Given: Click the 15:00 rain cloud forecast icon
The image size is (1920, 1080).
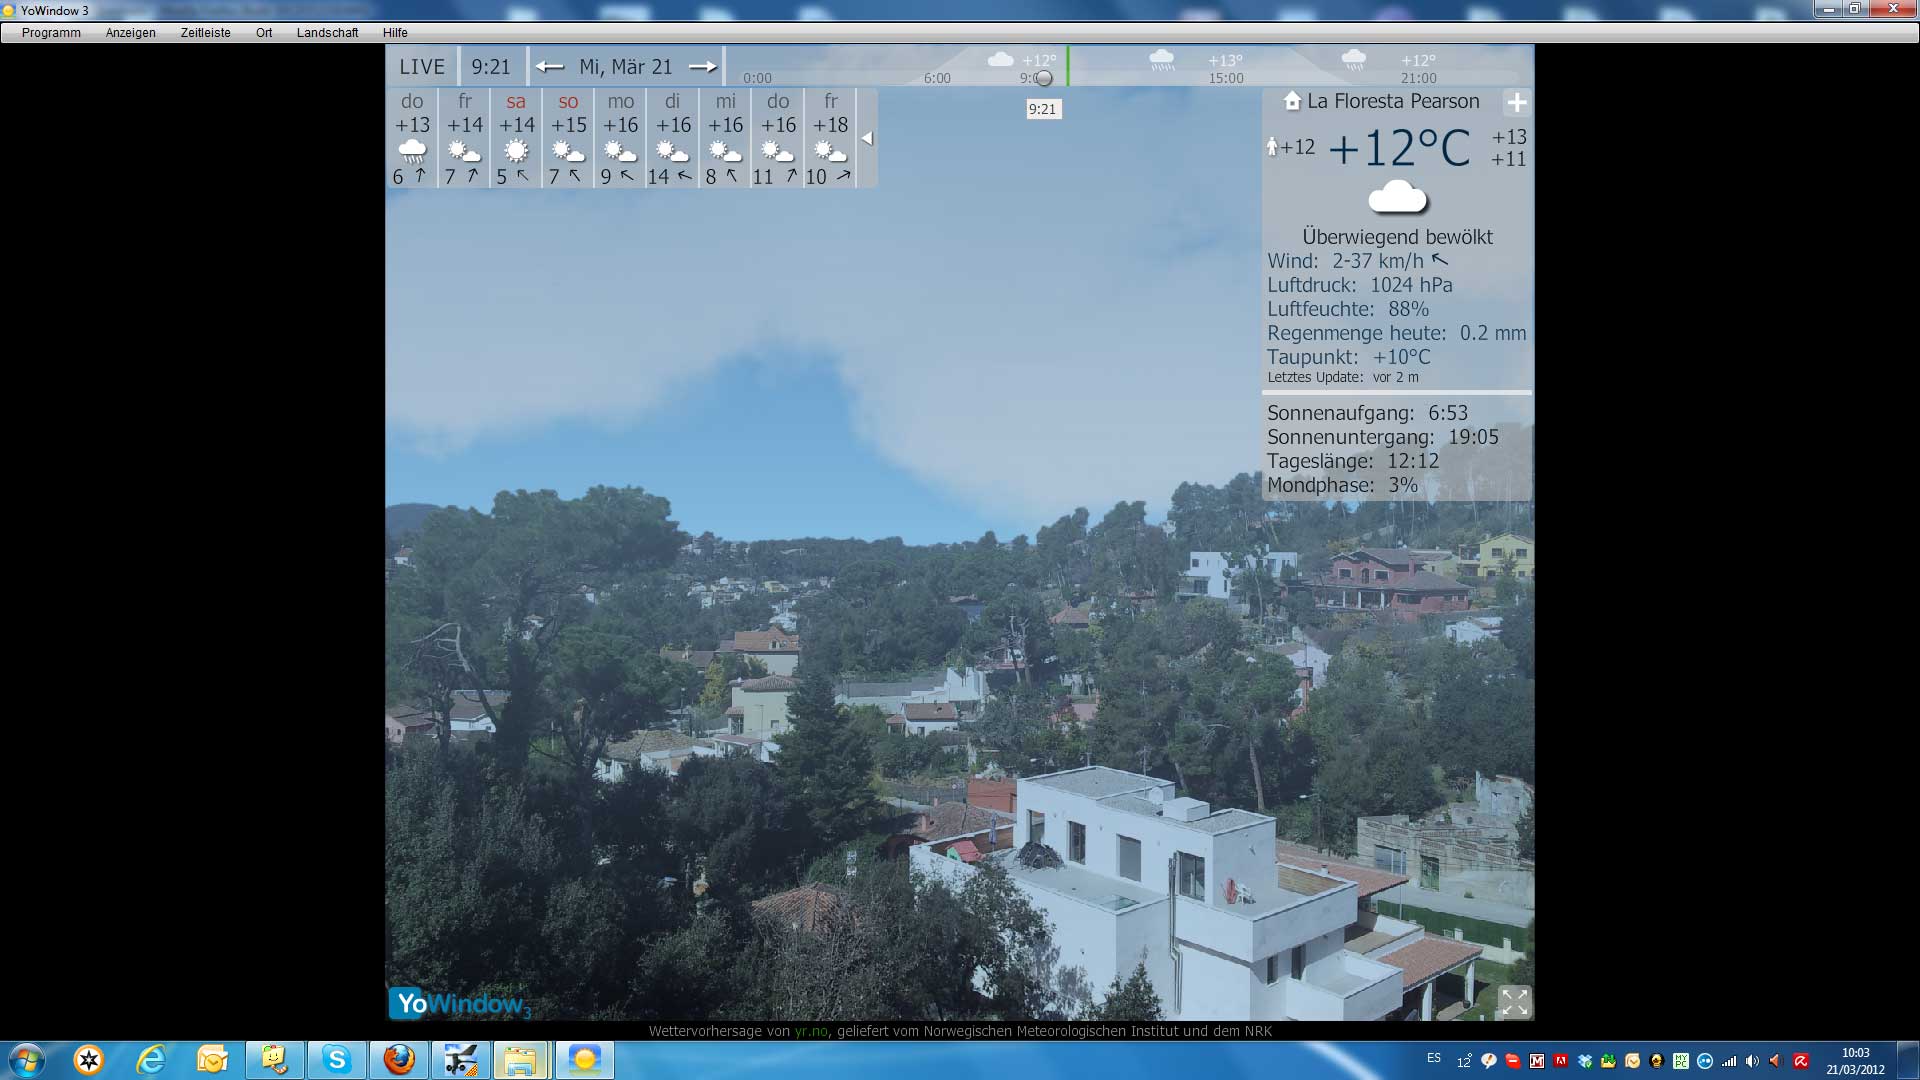Looking at the screenshot, I should [1162, 60].
